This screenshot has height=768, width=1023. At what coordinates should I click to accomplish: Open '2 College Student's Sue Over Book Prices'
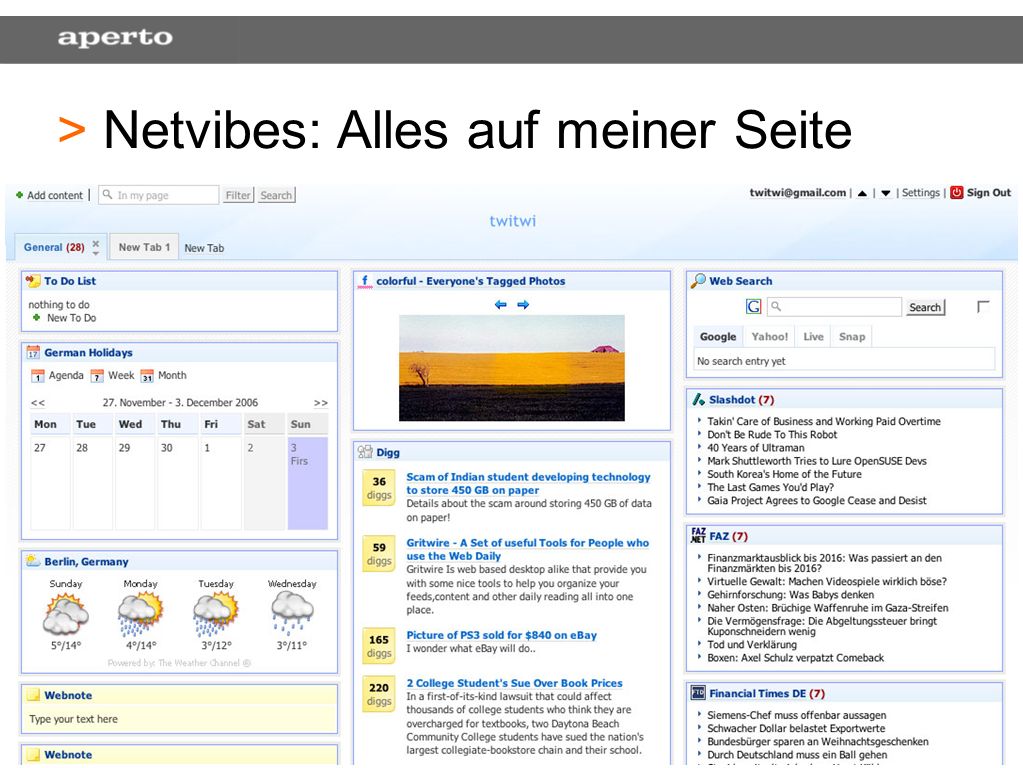click(x=514, y=683)
